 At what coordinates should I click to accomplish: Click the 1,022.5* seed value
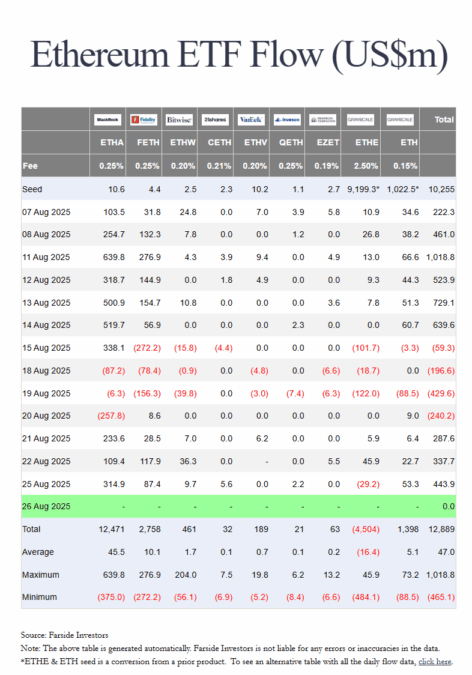[x=403, y=189]
